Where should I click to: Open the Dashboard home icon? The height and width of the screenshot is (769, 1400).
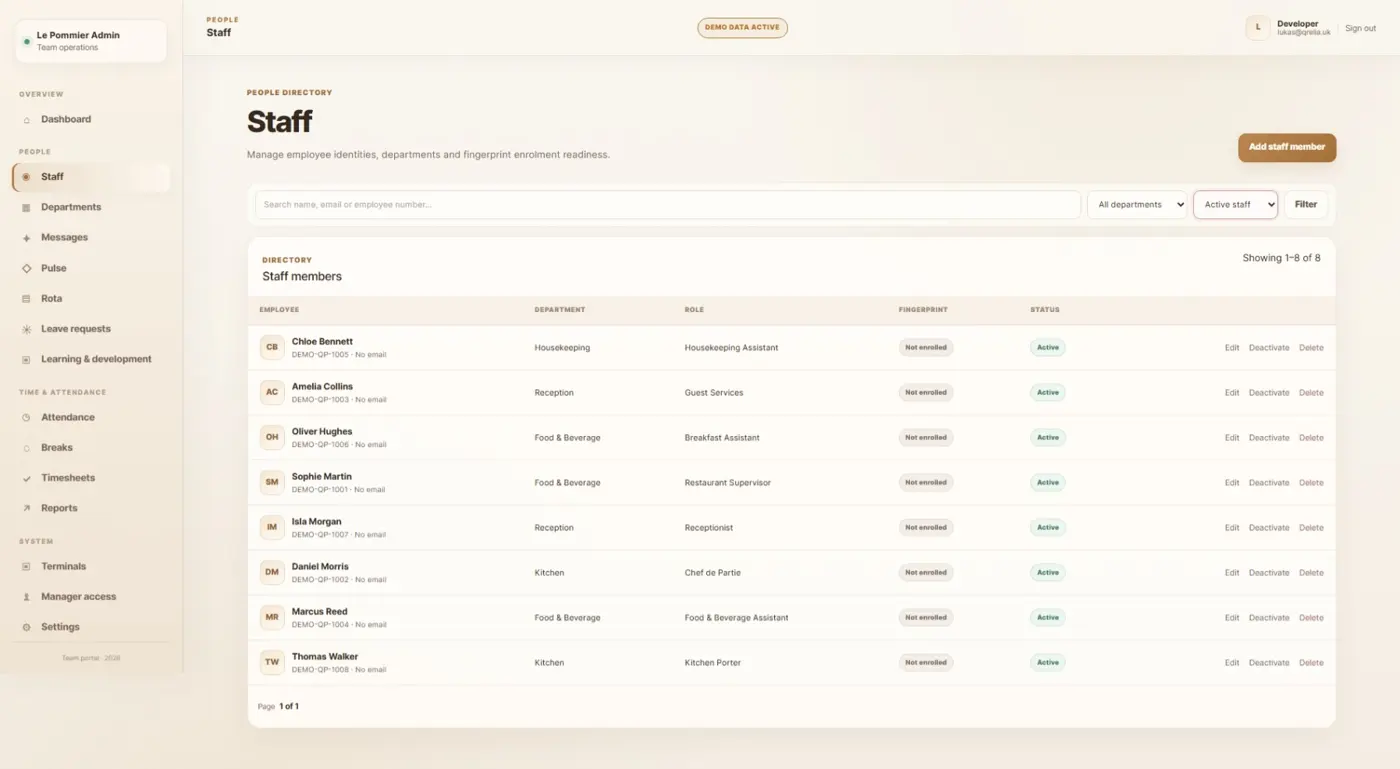26,120
